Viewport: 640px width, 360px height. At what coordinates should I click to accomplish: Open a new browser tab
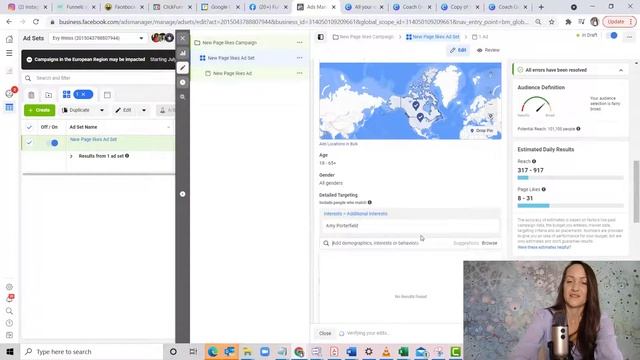541,7
